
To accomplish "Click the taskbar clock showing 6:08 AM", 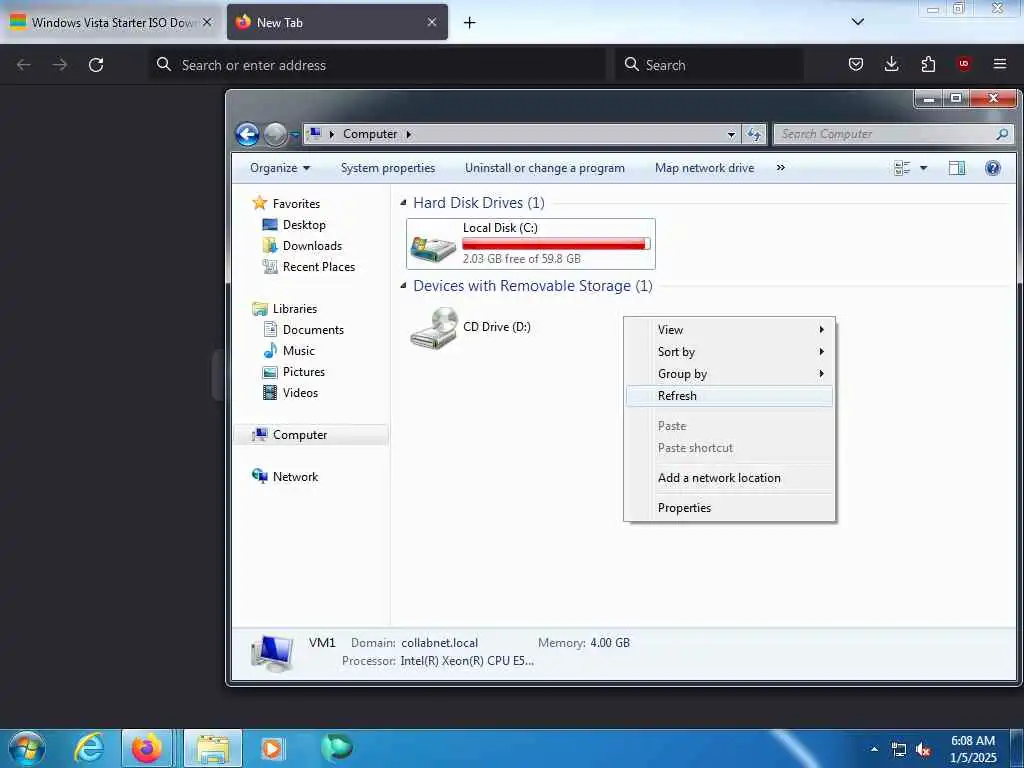I will pos(973,749).
